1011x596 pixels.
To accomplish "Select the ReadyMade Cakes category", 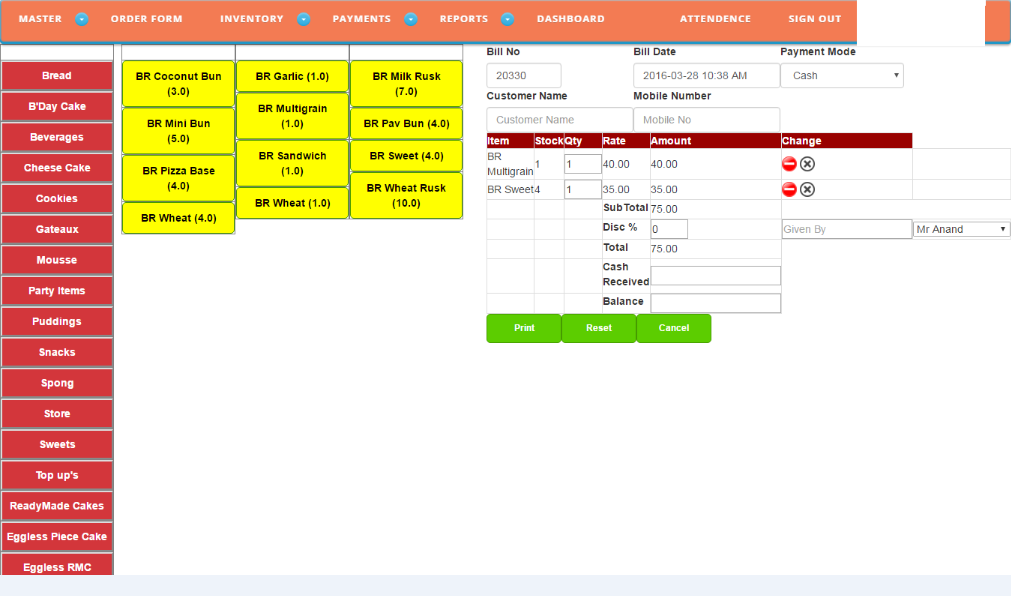I will [x=56, y=505].
